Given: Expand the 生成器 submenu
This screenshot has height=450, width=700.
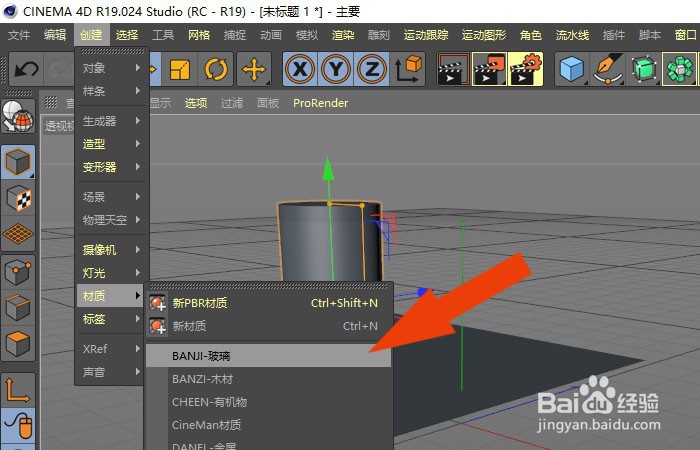Looking at the screenshot, I should click(112, 121).
